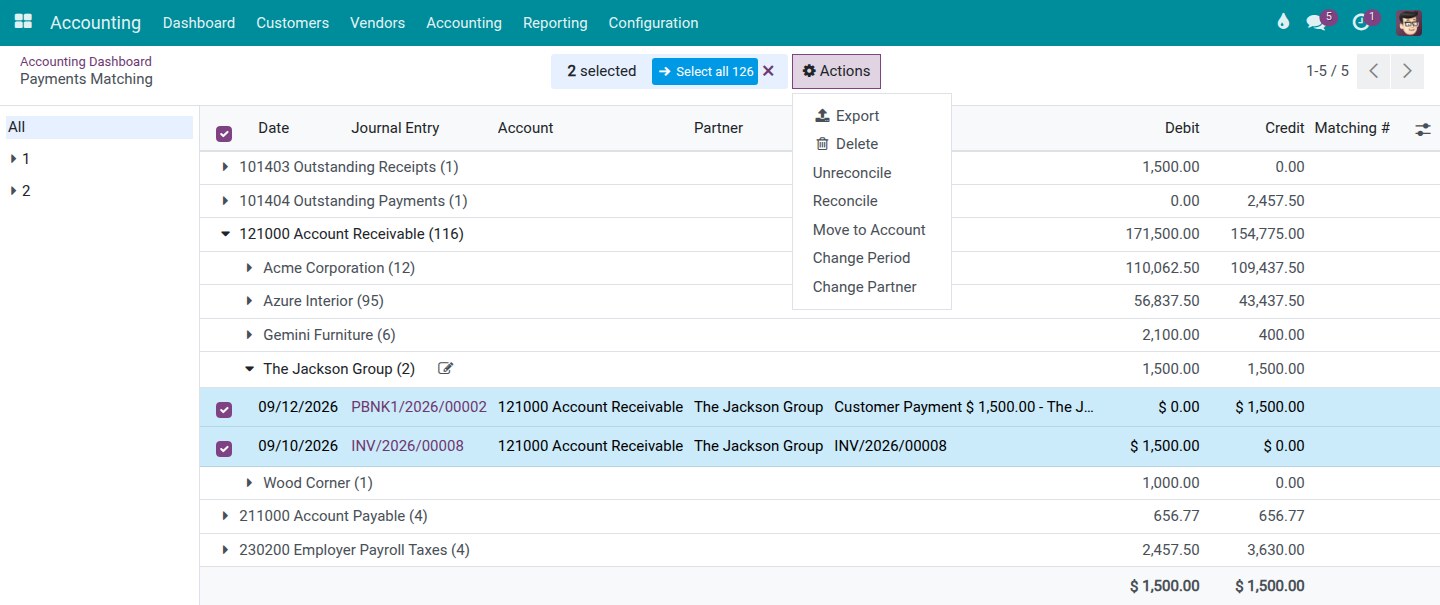Viewport: 1440px width, 605px height.
Task: Collapse The Jackson Group subgroup
Action: point(250,369)
